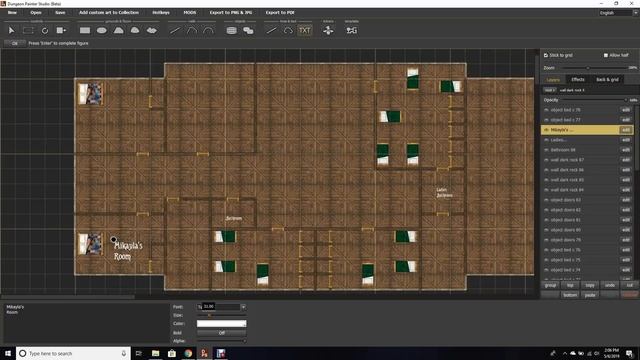Screen dimensions: 640x360
Task: Select the freehand cloud line tool
Action: tap(288, 31)
